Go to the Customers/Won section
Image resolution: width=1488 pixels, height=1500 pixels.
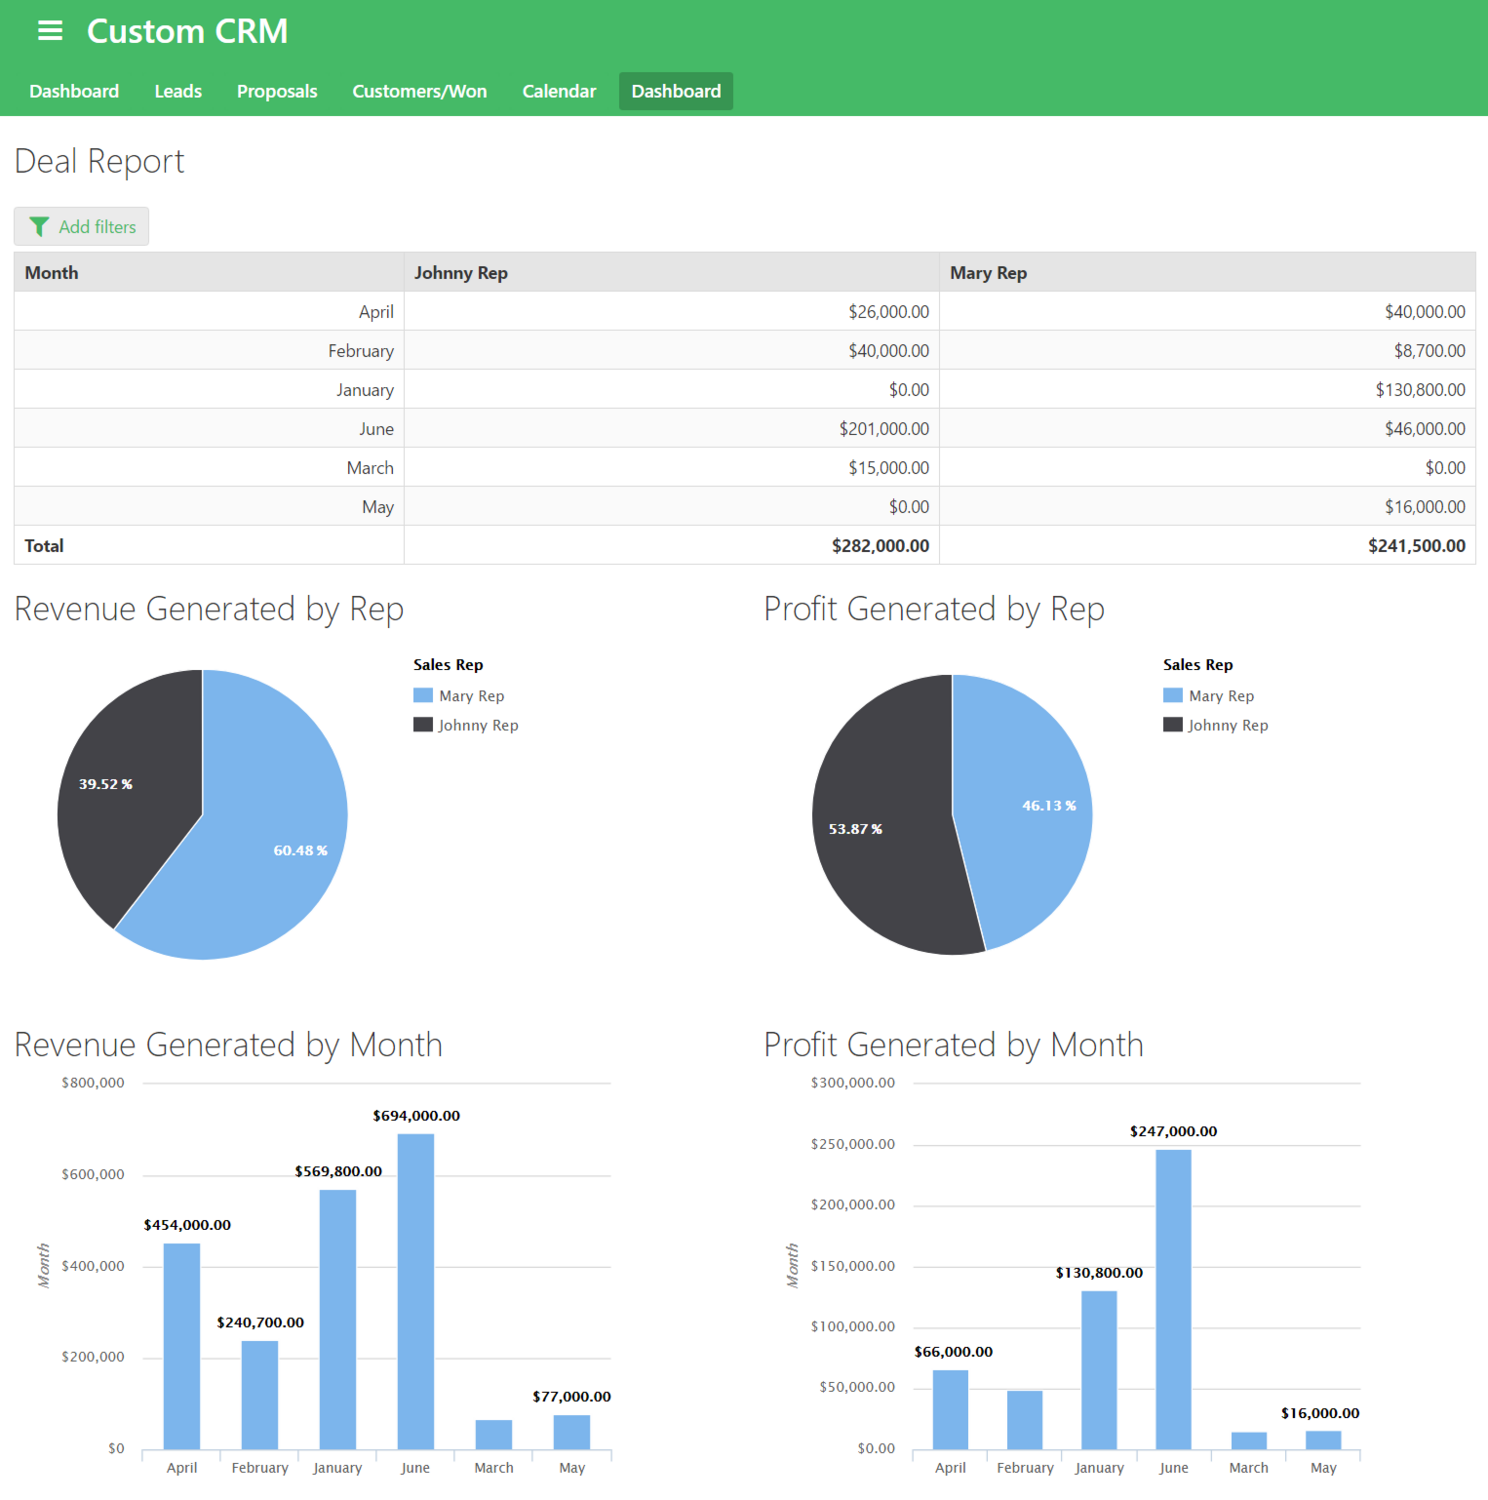point(419,91)
